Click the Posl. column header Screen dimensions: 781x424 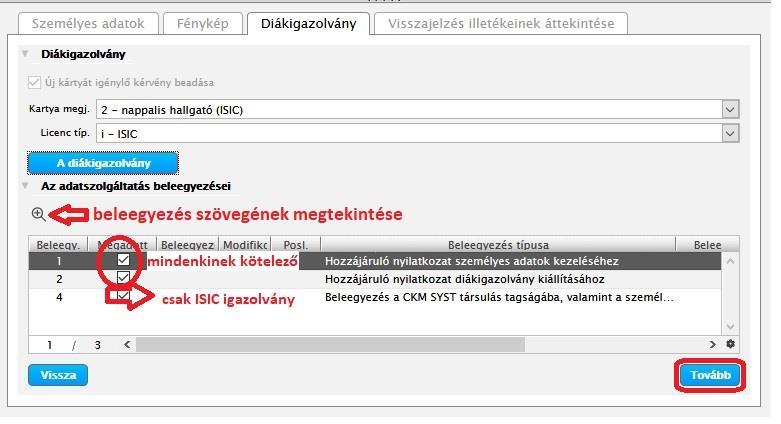(295, 245)
